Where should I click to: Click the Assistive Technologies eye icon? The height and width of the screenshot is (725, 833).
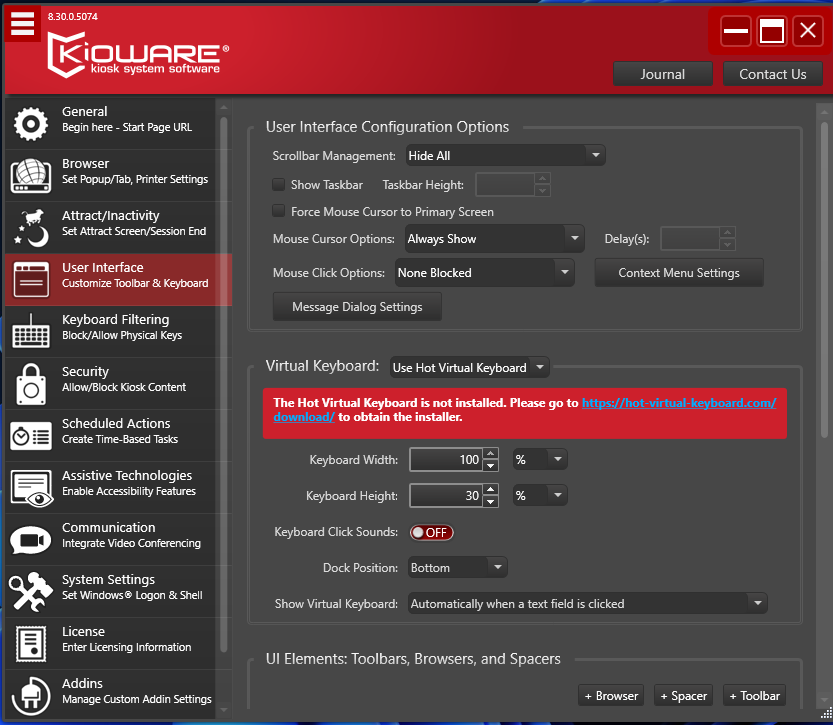pos(31,488)
